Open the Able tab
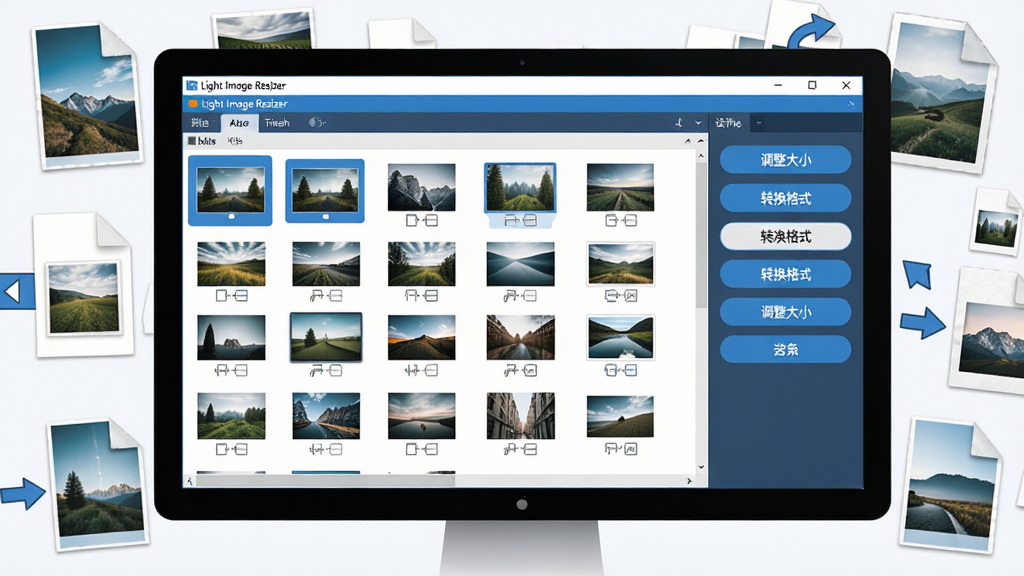This screenshot has height=576, width=1024. (x=239, y=123)
